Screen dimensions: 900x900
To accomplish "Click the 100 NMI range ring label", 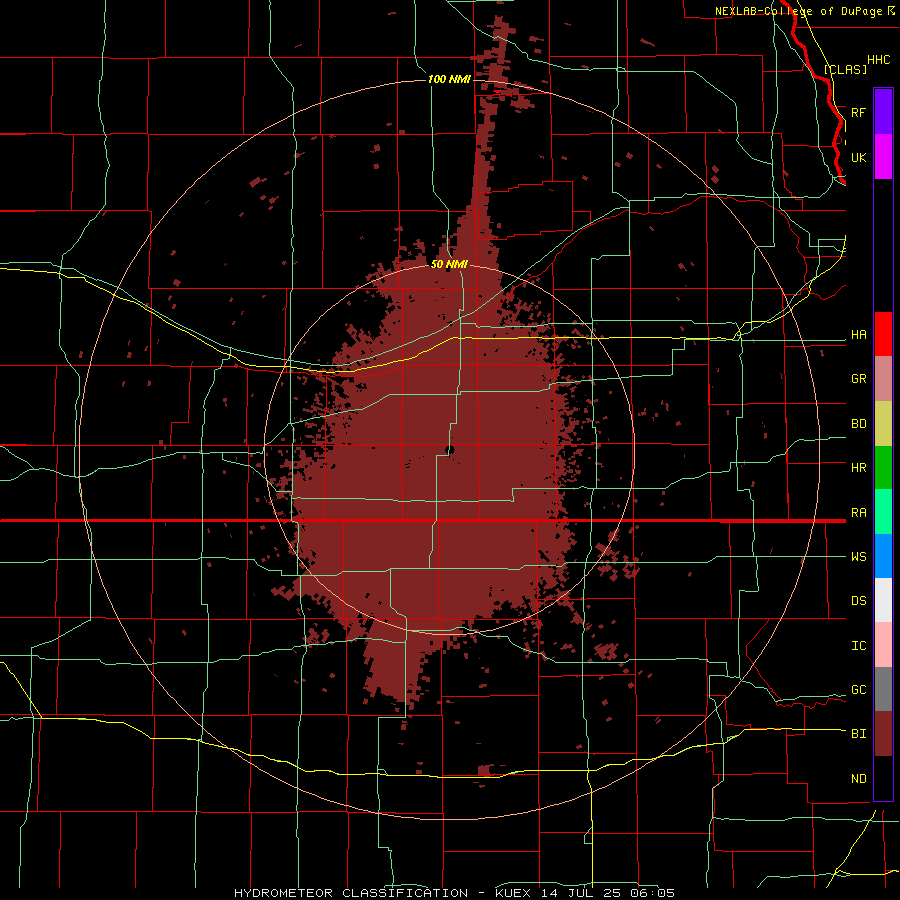I will pyautogui.click(x=449, y=79).
